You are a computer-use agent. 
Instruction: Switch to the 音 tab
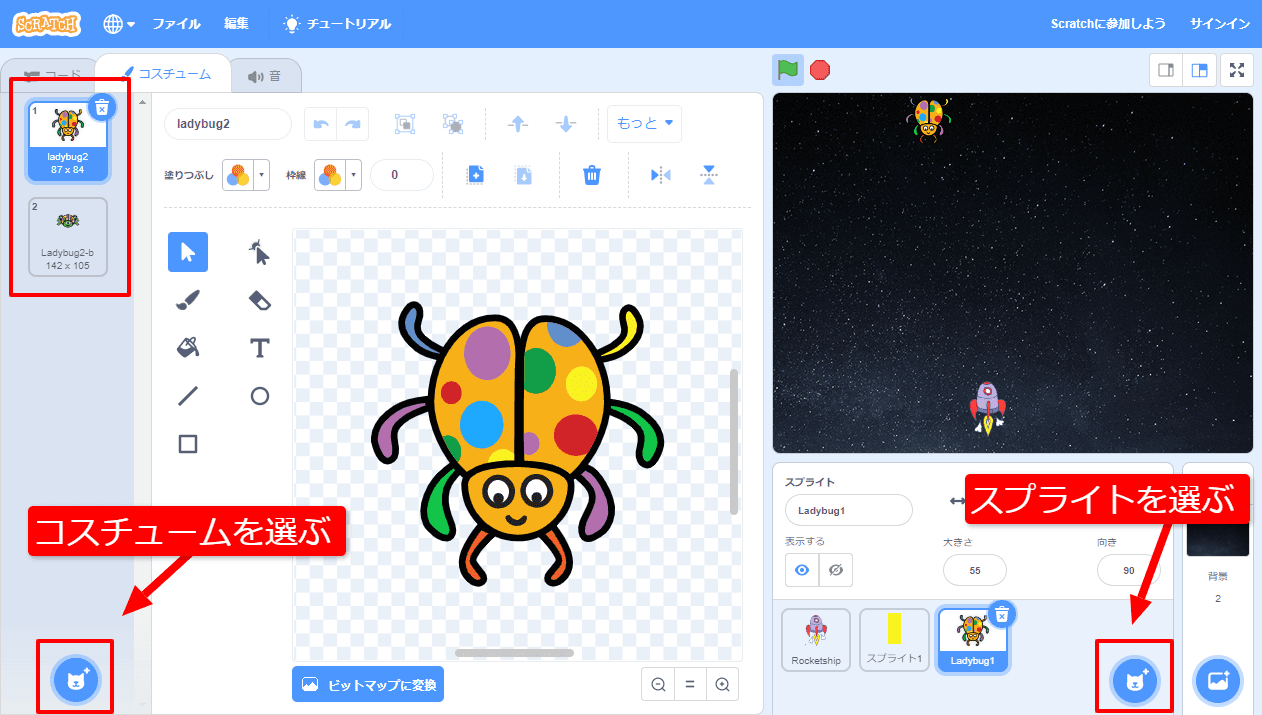point(266,73)
